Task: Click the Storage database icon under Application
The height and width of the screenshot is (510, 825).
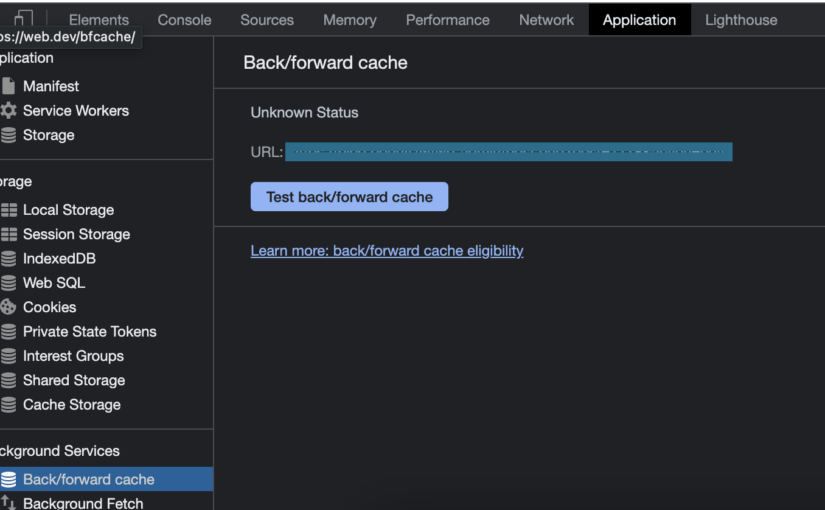Action: pyautogui.click(x=9, y=135)
